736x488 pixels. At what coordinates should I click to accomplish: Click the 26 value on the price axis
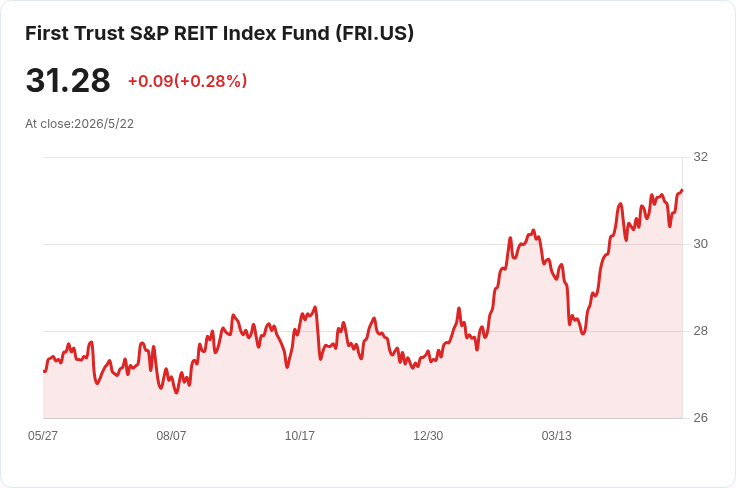tap(700, 418)
